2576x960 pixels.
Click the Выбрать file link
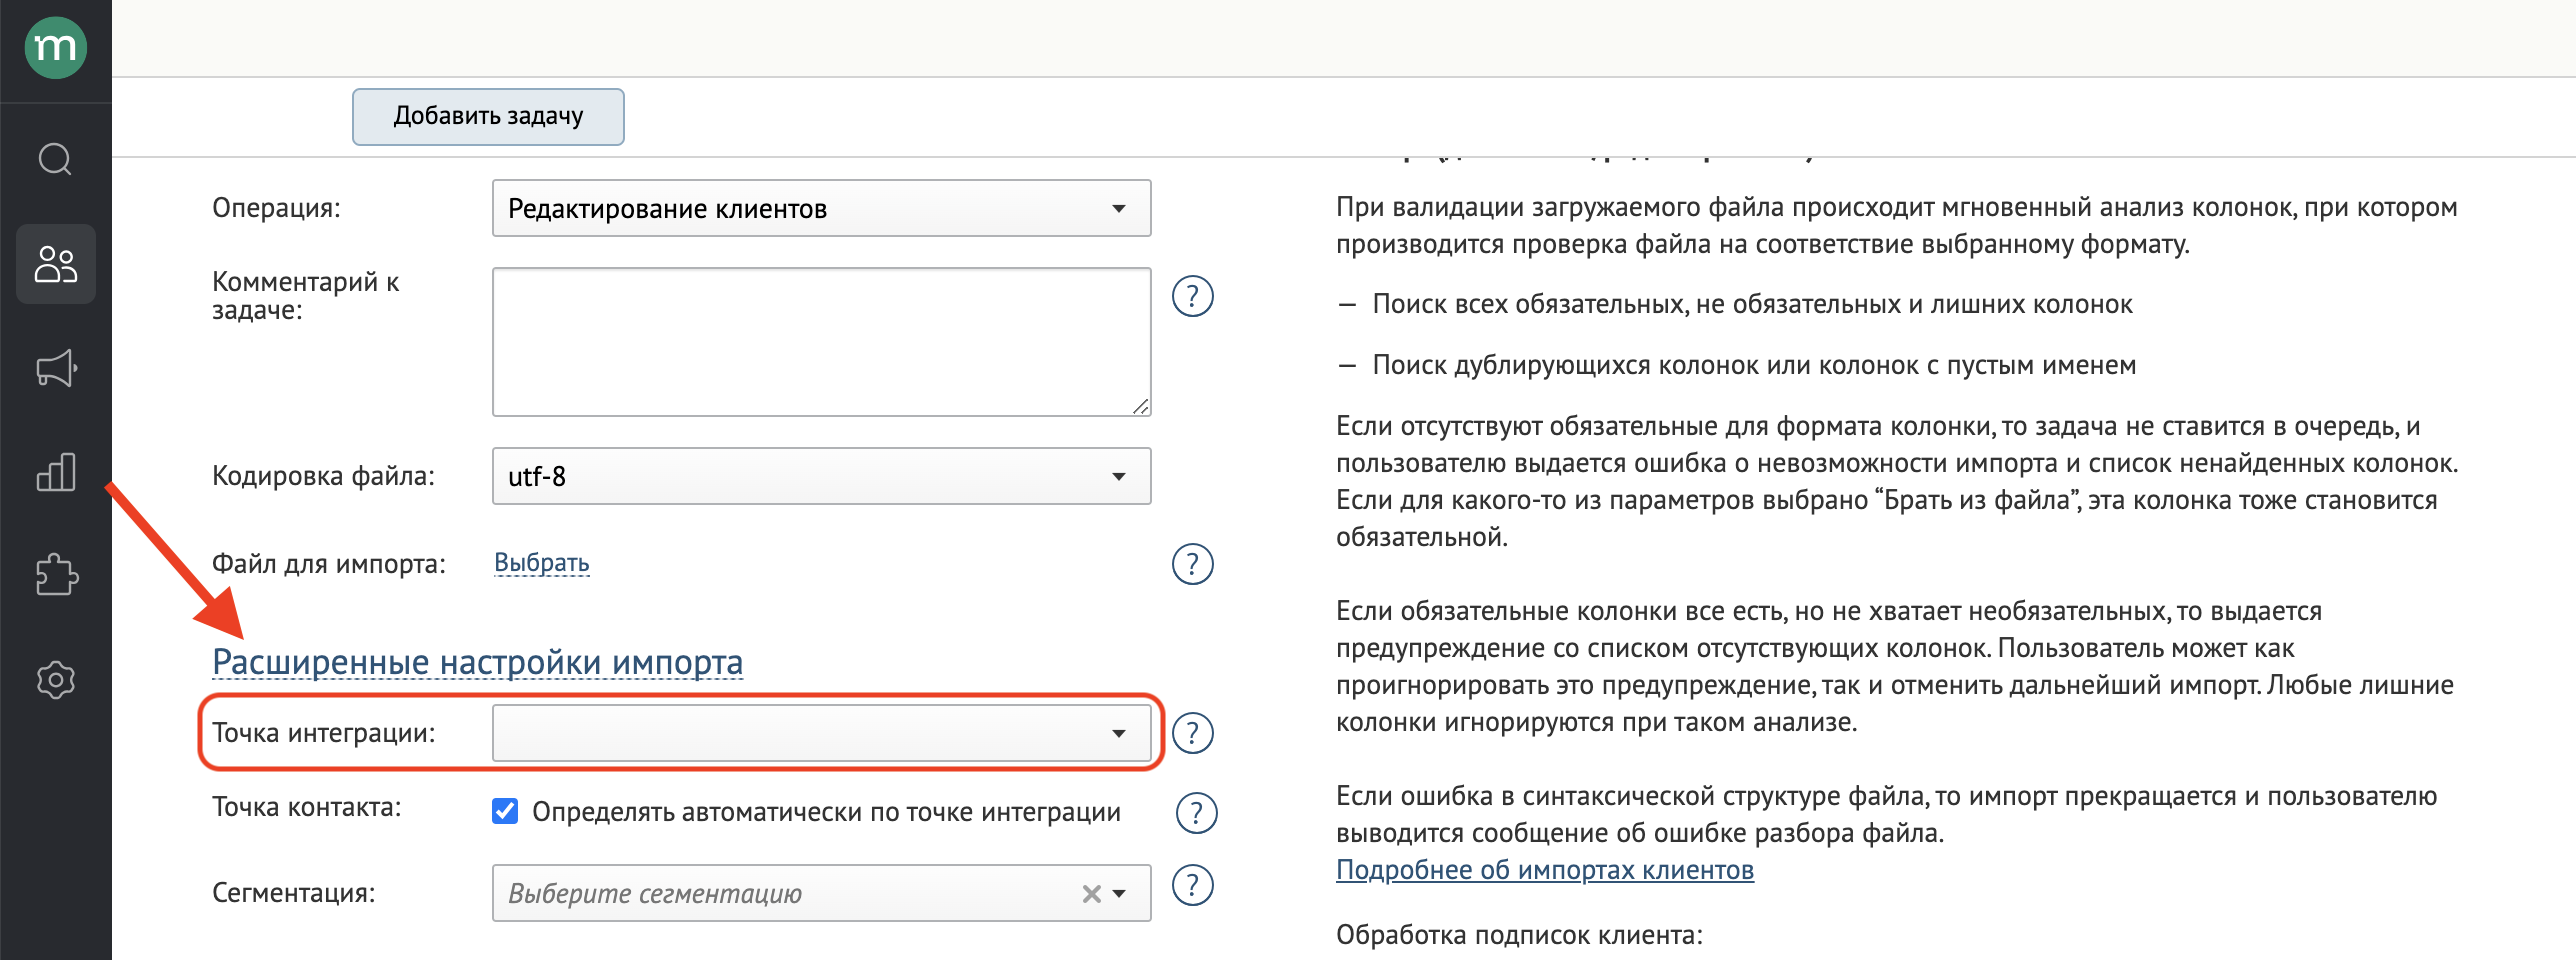541,563
